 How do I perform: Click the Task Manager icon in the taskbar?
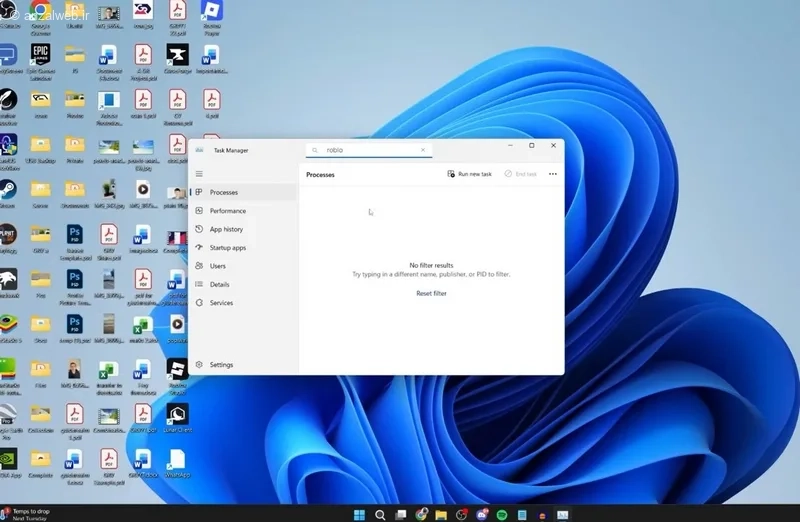tap(563, 515)
